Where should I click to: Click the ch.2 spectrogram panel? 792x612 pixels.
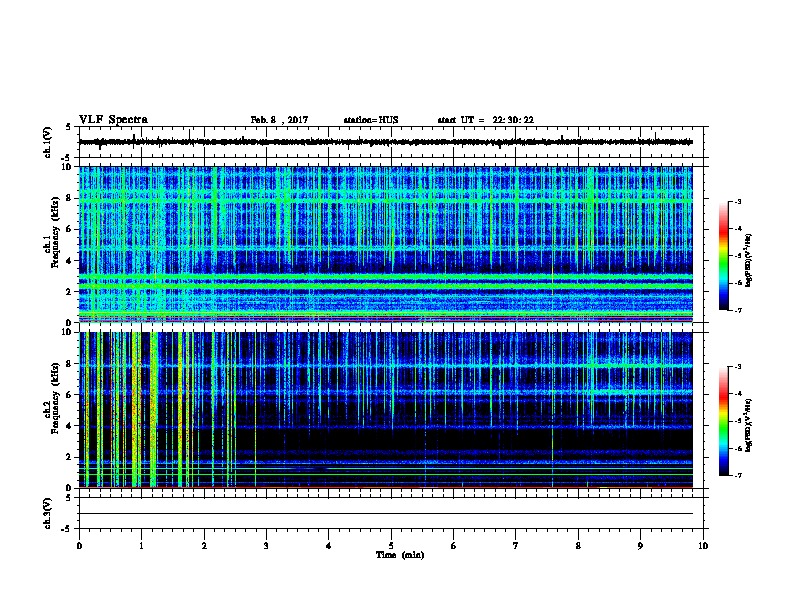click(386, 410)
